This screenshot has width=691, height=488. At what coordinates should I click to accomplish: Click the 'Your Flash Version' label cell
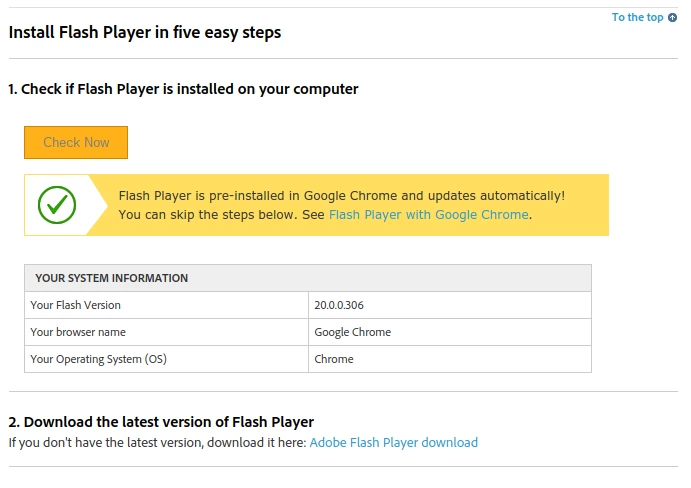(x=167, y=305)
